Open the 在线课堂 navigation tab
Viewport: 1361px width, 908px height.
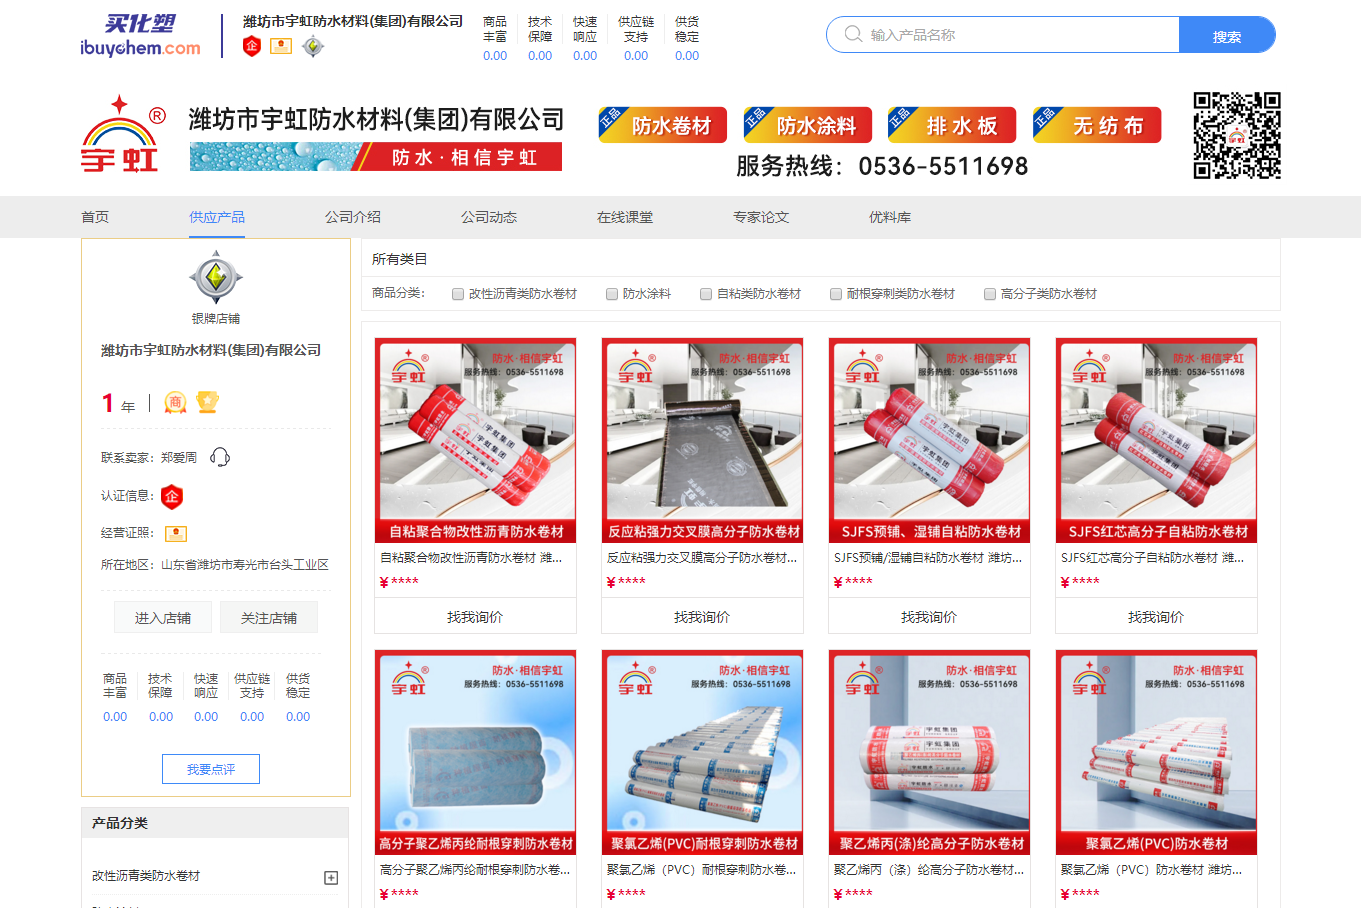click(x=625, y=217)
